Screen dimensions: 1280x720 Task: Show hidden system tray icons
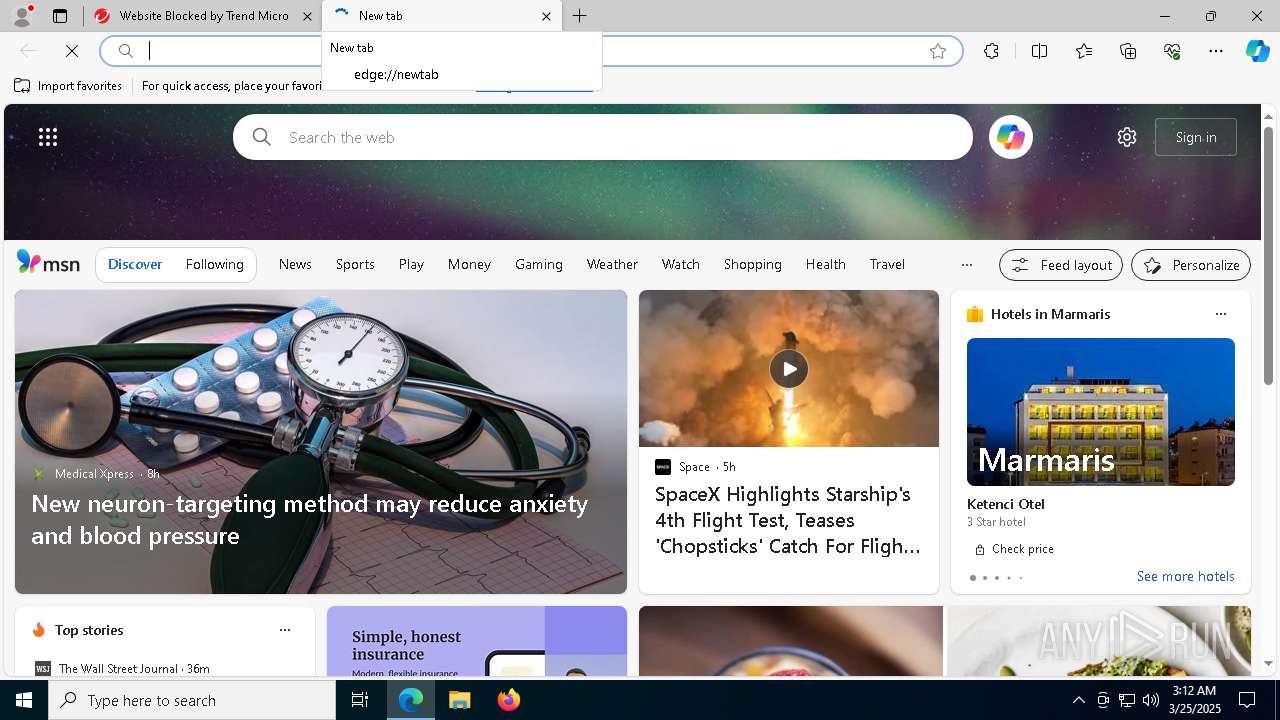pyautogui.click(x=1078, y=700)
